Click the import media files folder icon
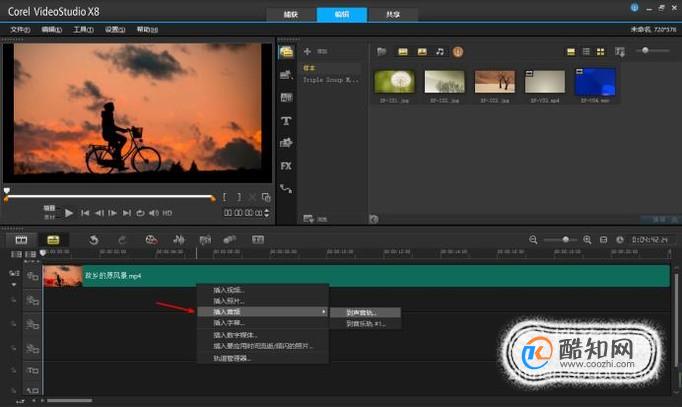This screenshot has height=407, width=682. 381,52
